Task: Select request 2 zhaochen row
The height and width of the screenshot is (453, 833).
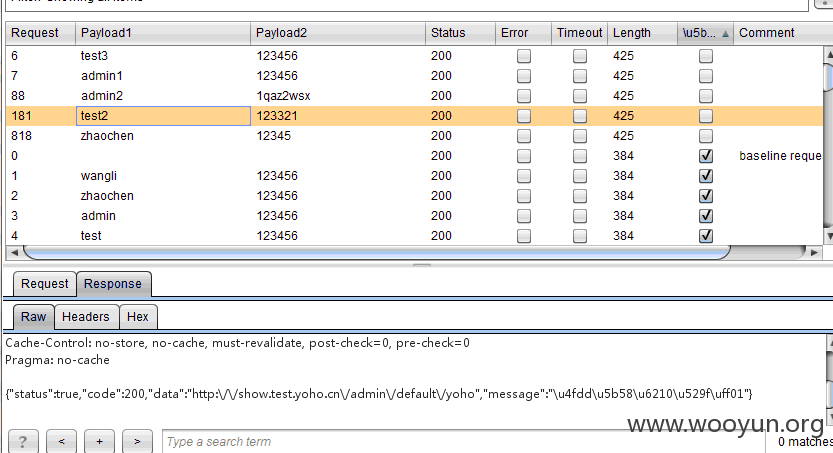Action: pyautogui.click(x=414, y=196)
